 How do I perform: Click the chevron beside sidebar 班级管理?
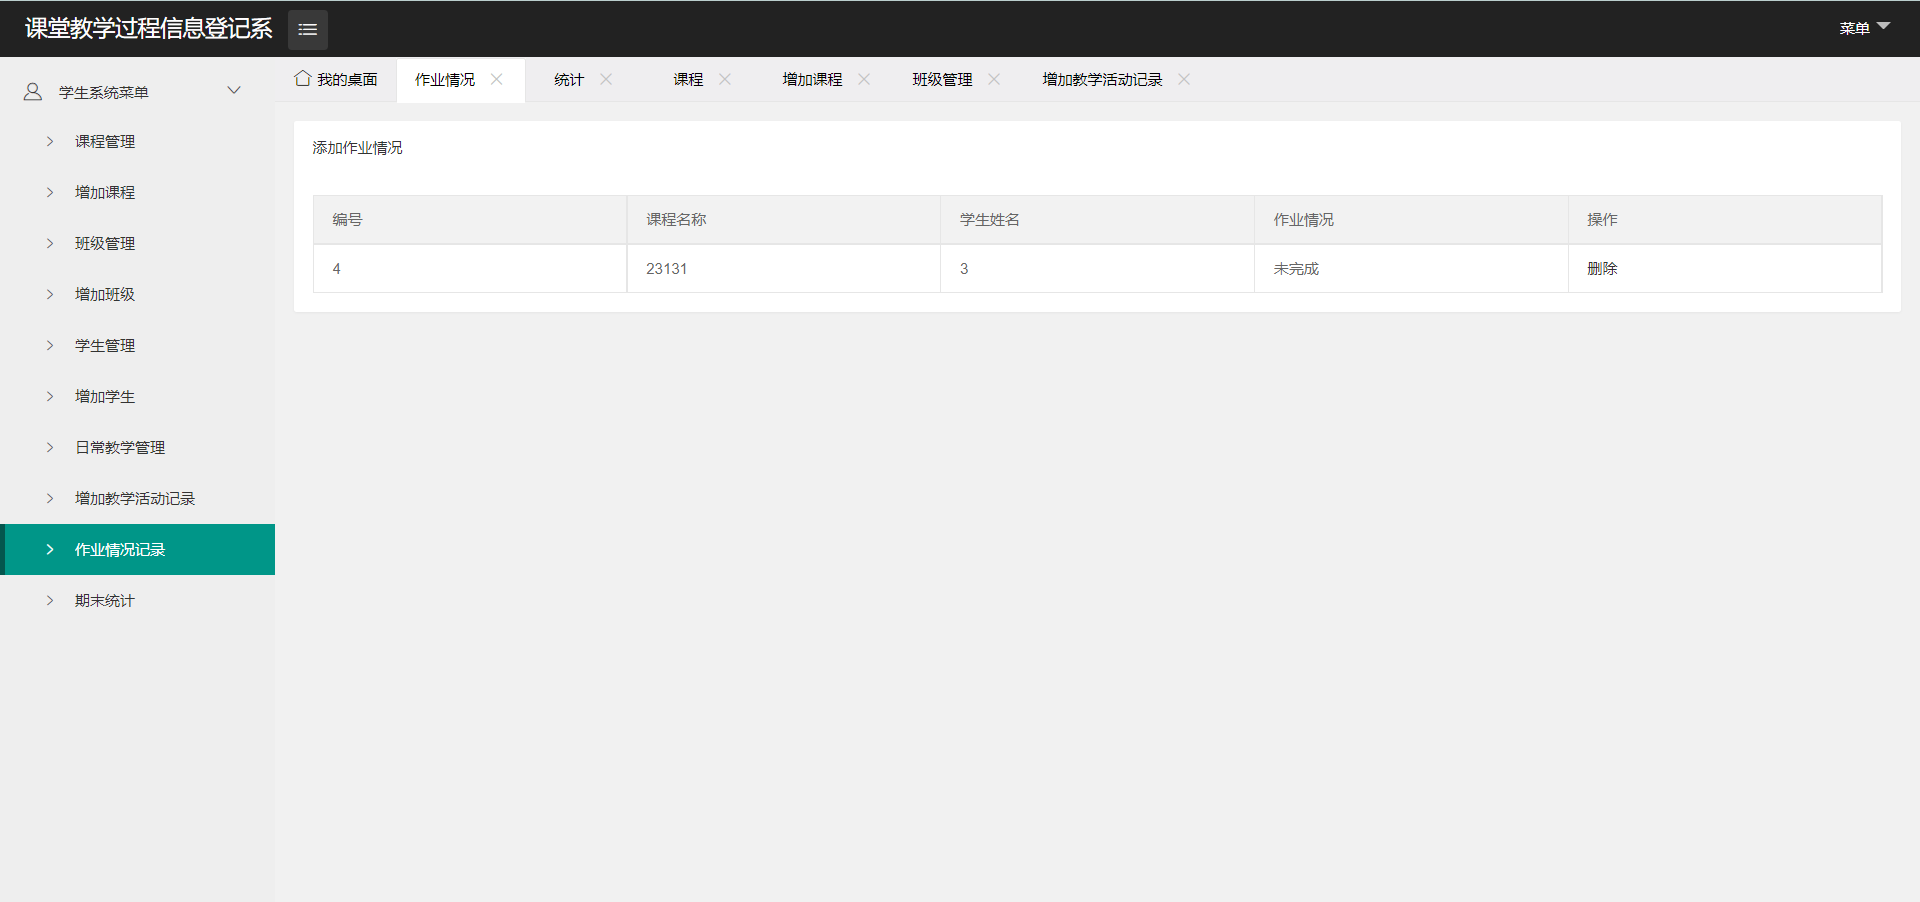[50, 243]
